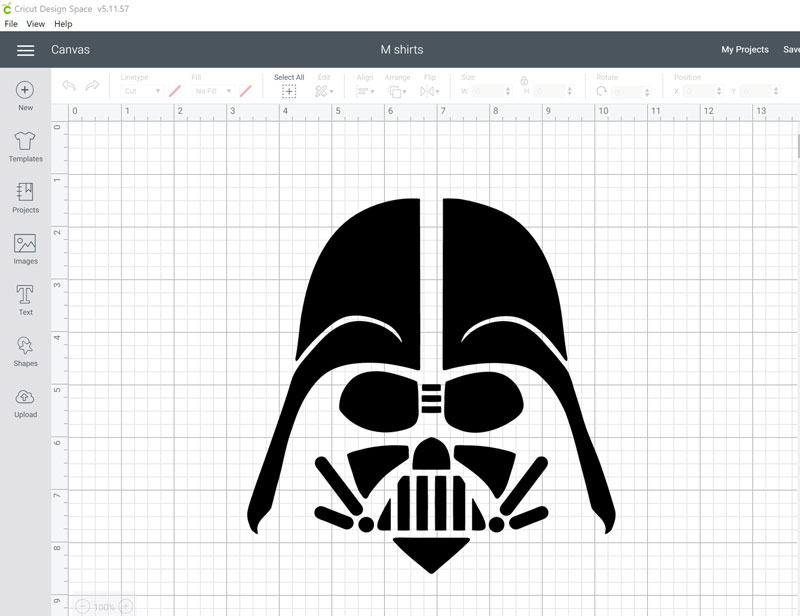Click the M shirts project title
The image size is (800, 616).
click(402, 50)
